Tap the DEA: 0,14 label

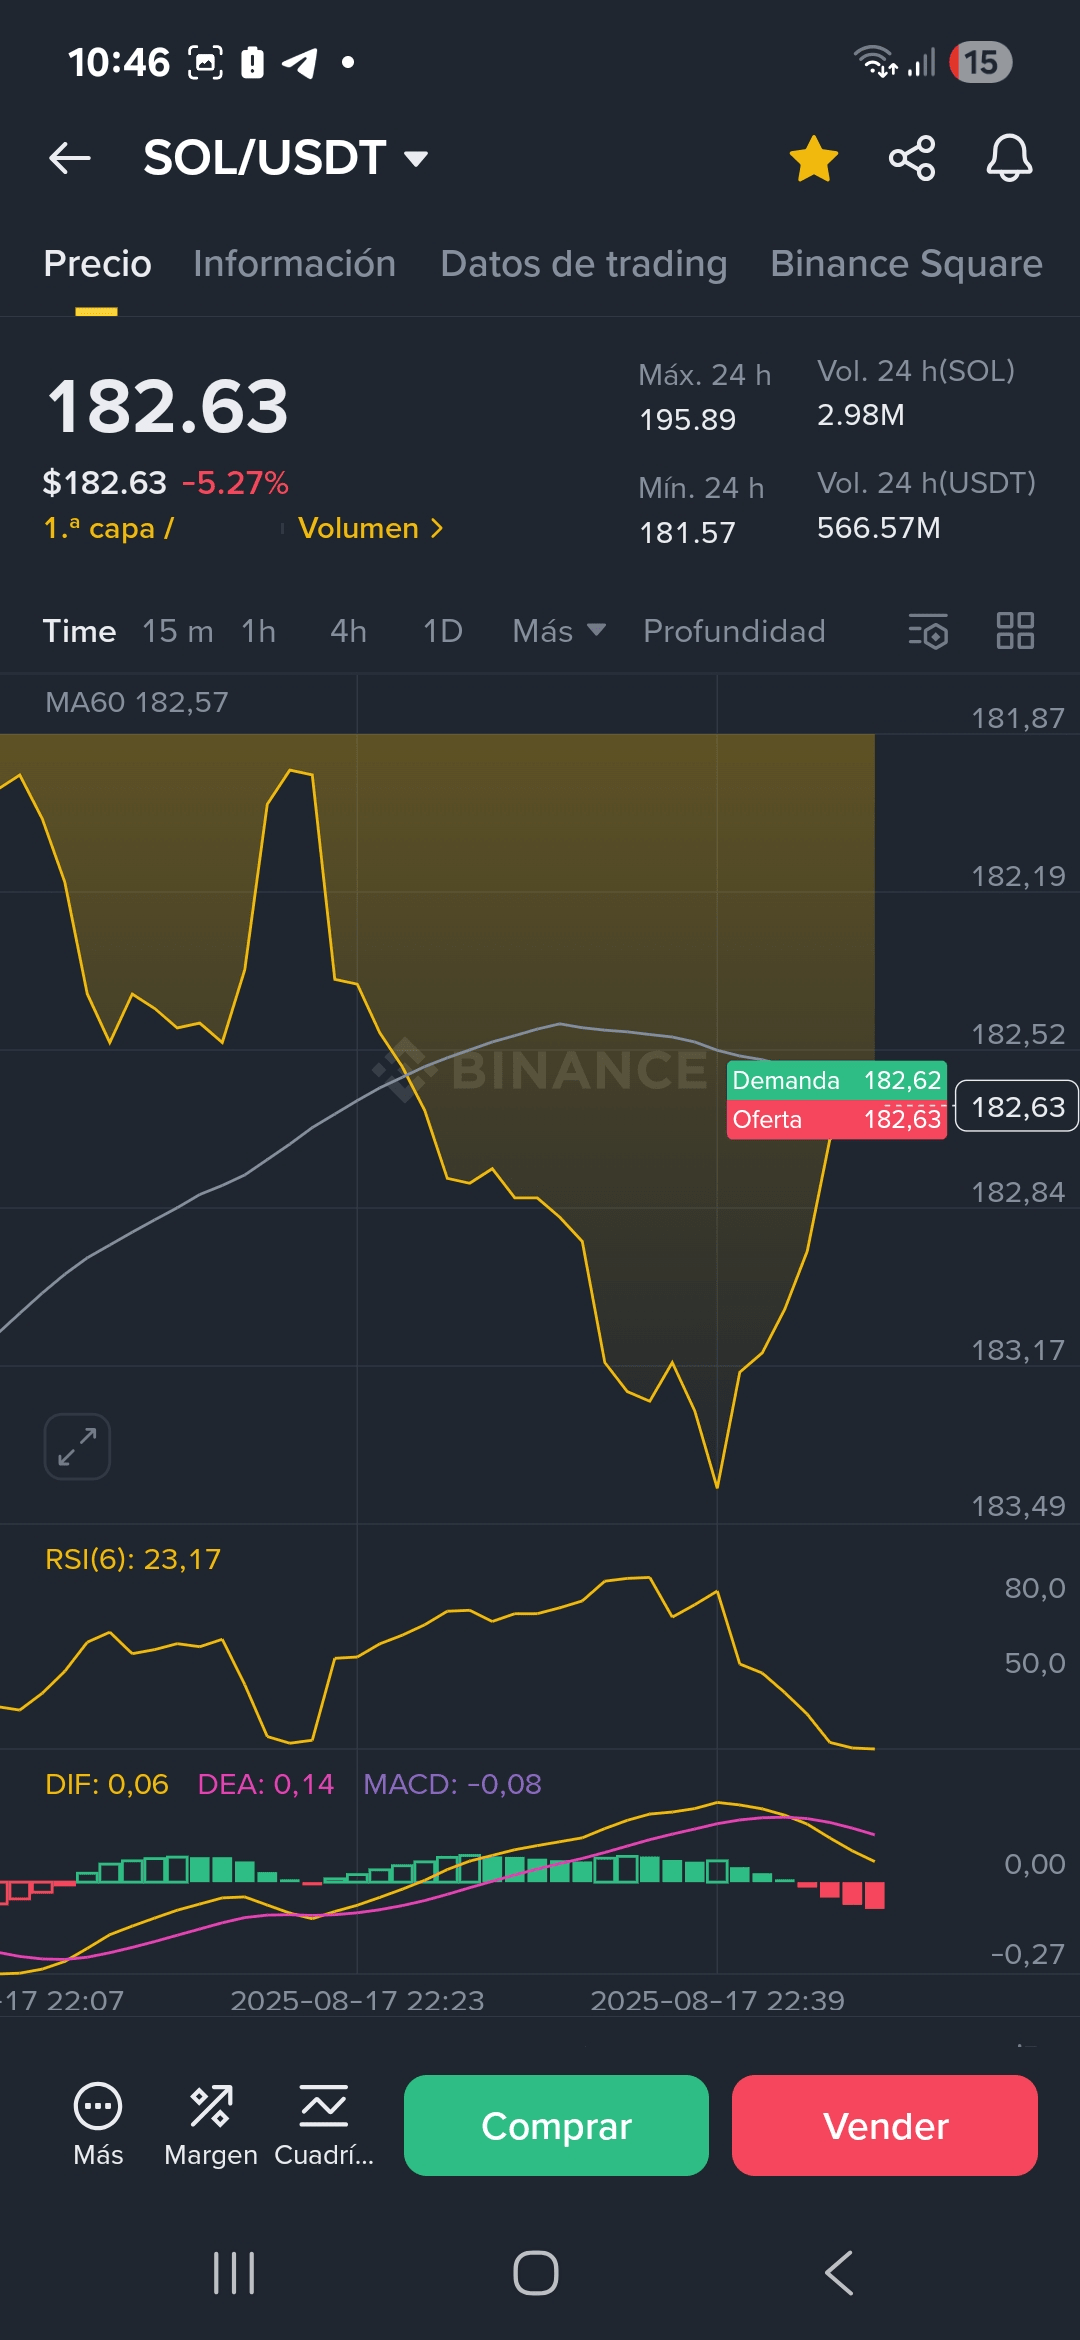(266, 1784)
